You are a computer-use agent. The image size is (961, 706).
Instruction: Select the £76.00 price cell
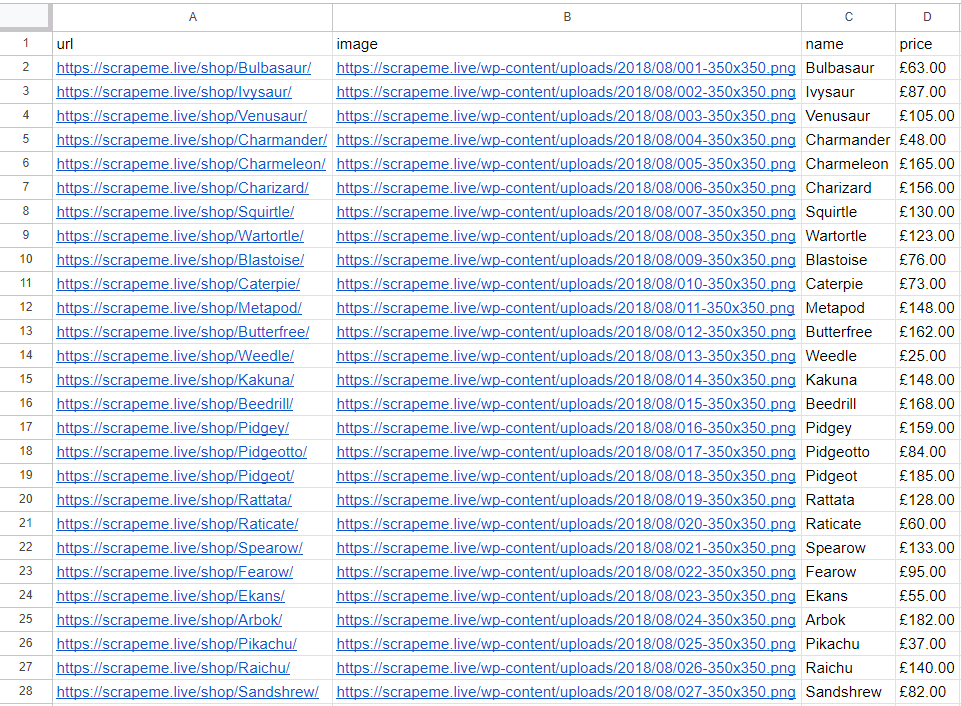coord(927,260)
